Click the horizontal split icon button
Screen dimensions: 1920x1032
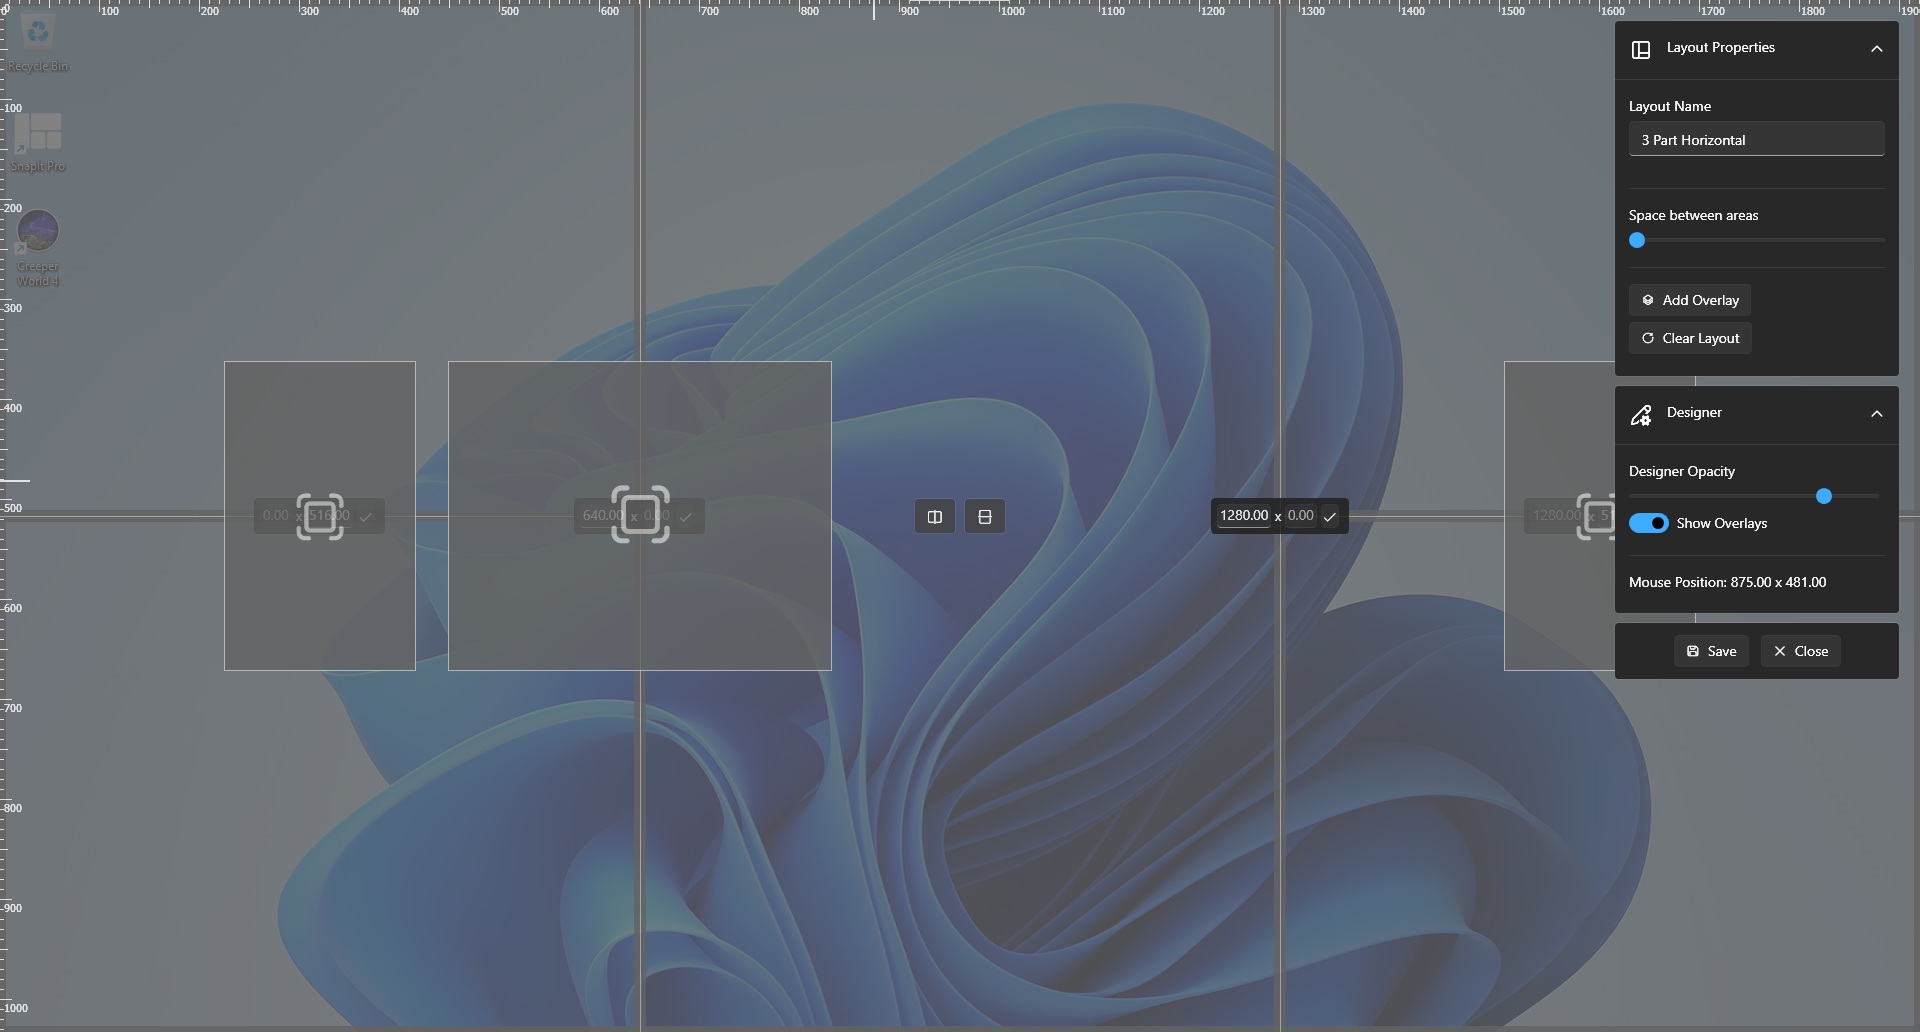985,517
